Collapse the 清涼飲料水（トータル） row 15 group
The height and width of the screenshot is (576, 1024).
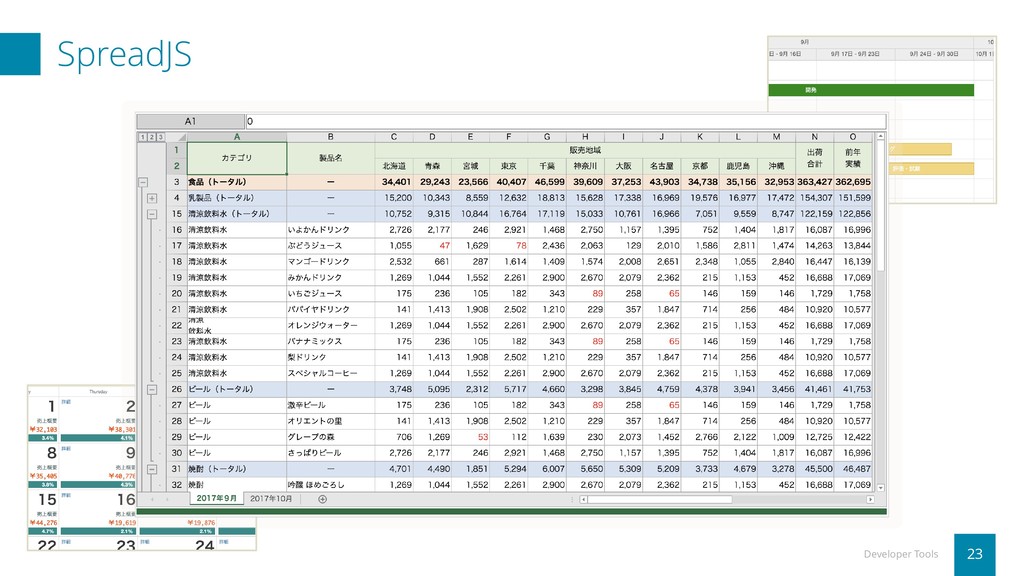tap(152, 214)
